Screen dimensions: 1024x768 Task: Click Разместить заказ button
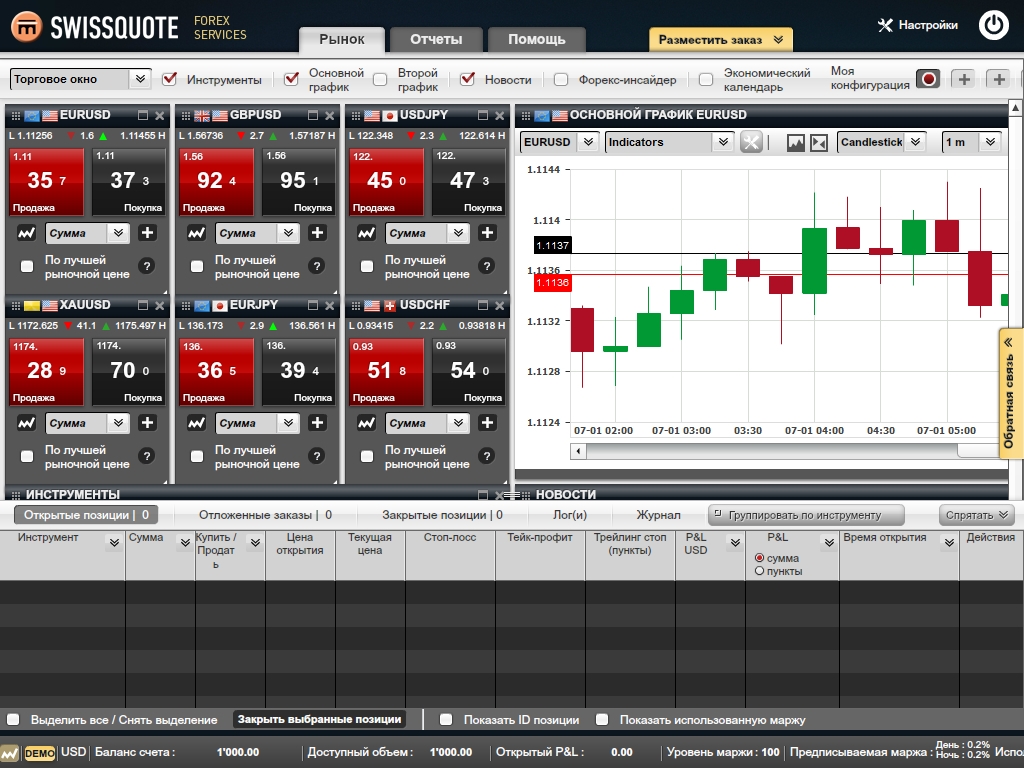point(720,40)
